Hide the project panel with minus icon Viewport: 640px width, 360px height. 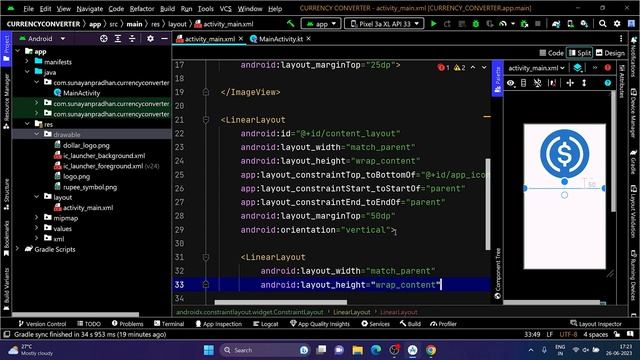click(164, 38)
